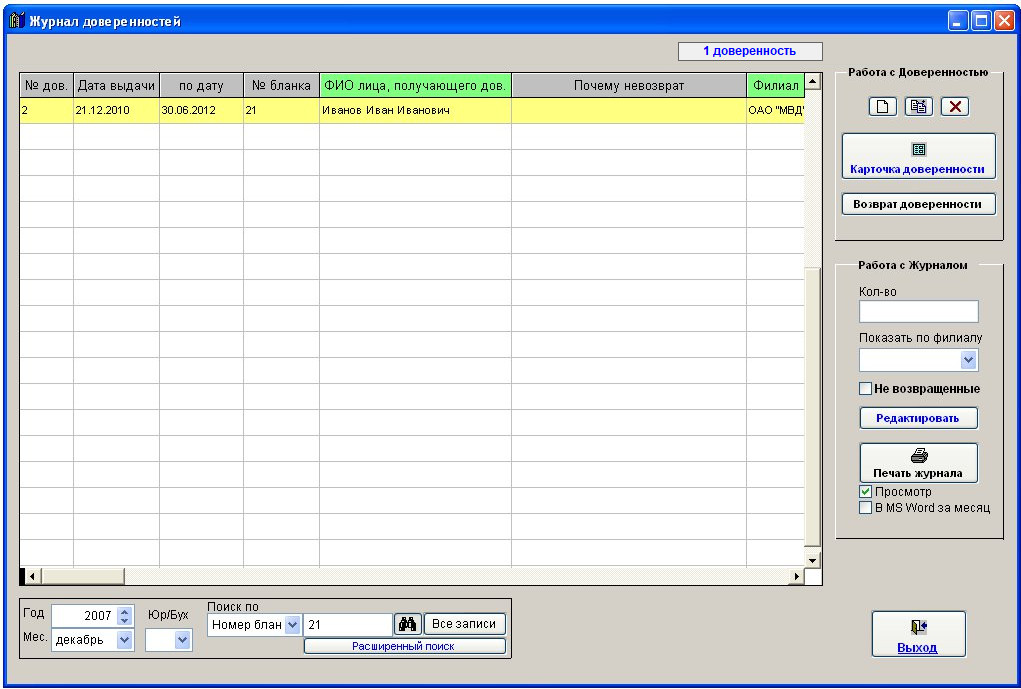The height and width of the screenshot is (689, 1021).
Task: Open the Юр/Бух dropdown
Action: click(x=182, y=640)
